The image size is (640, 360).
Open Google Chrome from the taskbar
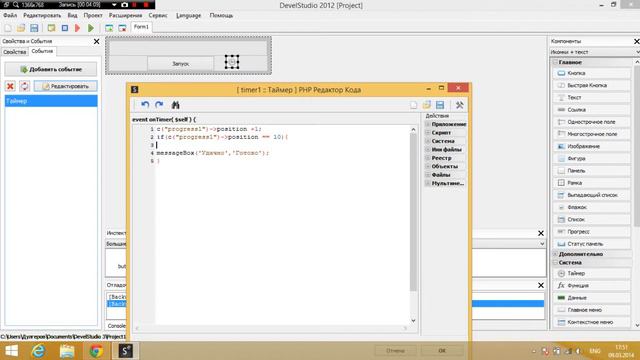coord(96,351)
